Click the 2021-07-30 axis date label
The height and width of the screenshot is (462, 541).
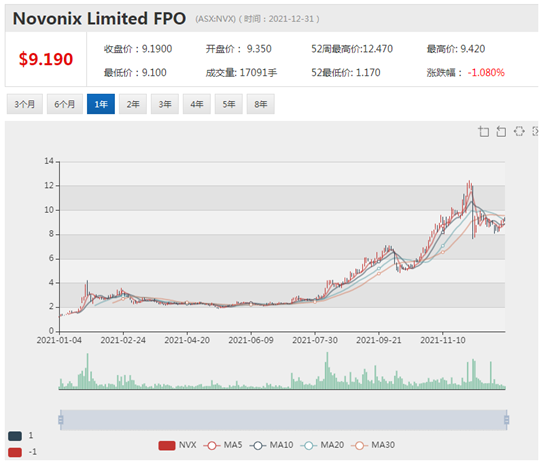point(315,340)
